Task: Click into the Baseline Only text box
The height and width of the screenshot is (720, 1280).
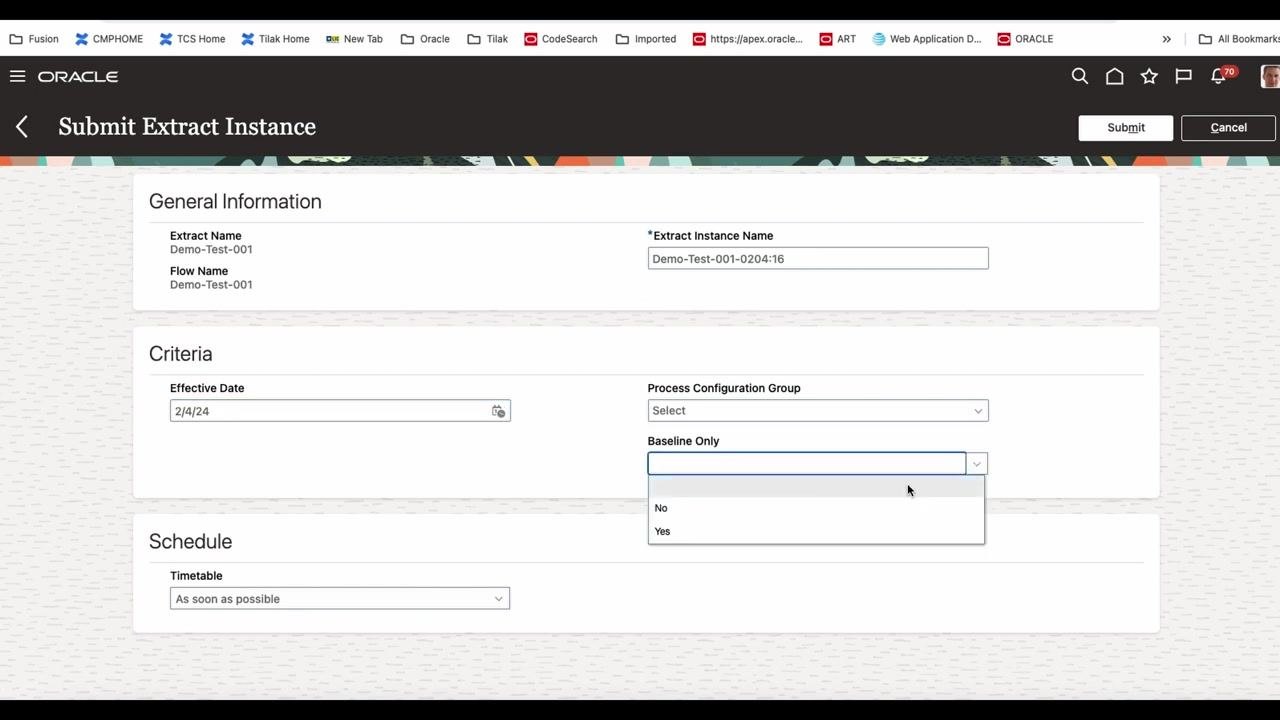Action: pos(807,464)
